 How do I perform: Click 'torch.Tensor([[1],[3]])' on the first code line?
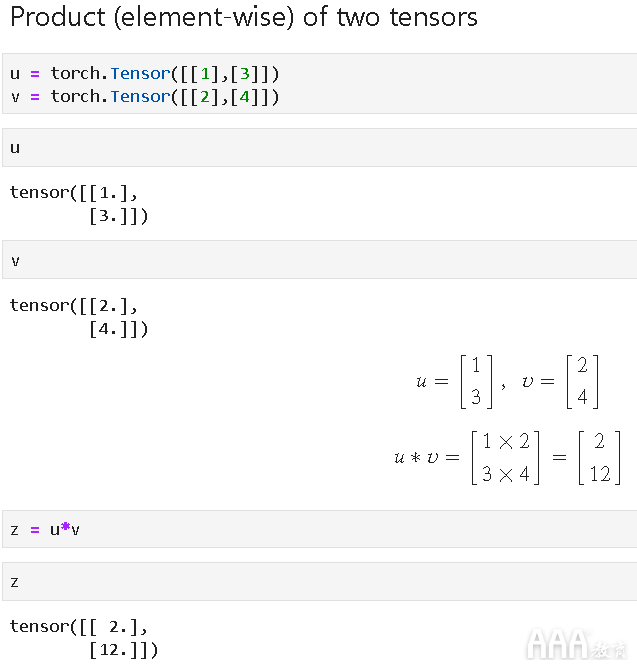(x=165, y=73)
